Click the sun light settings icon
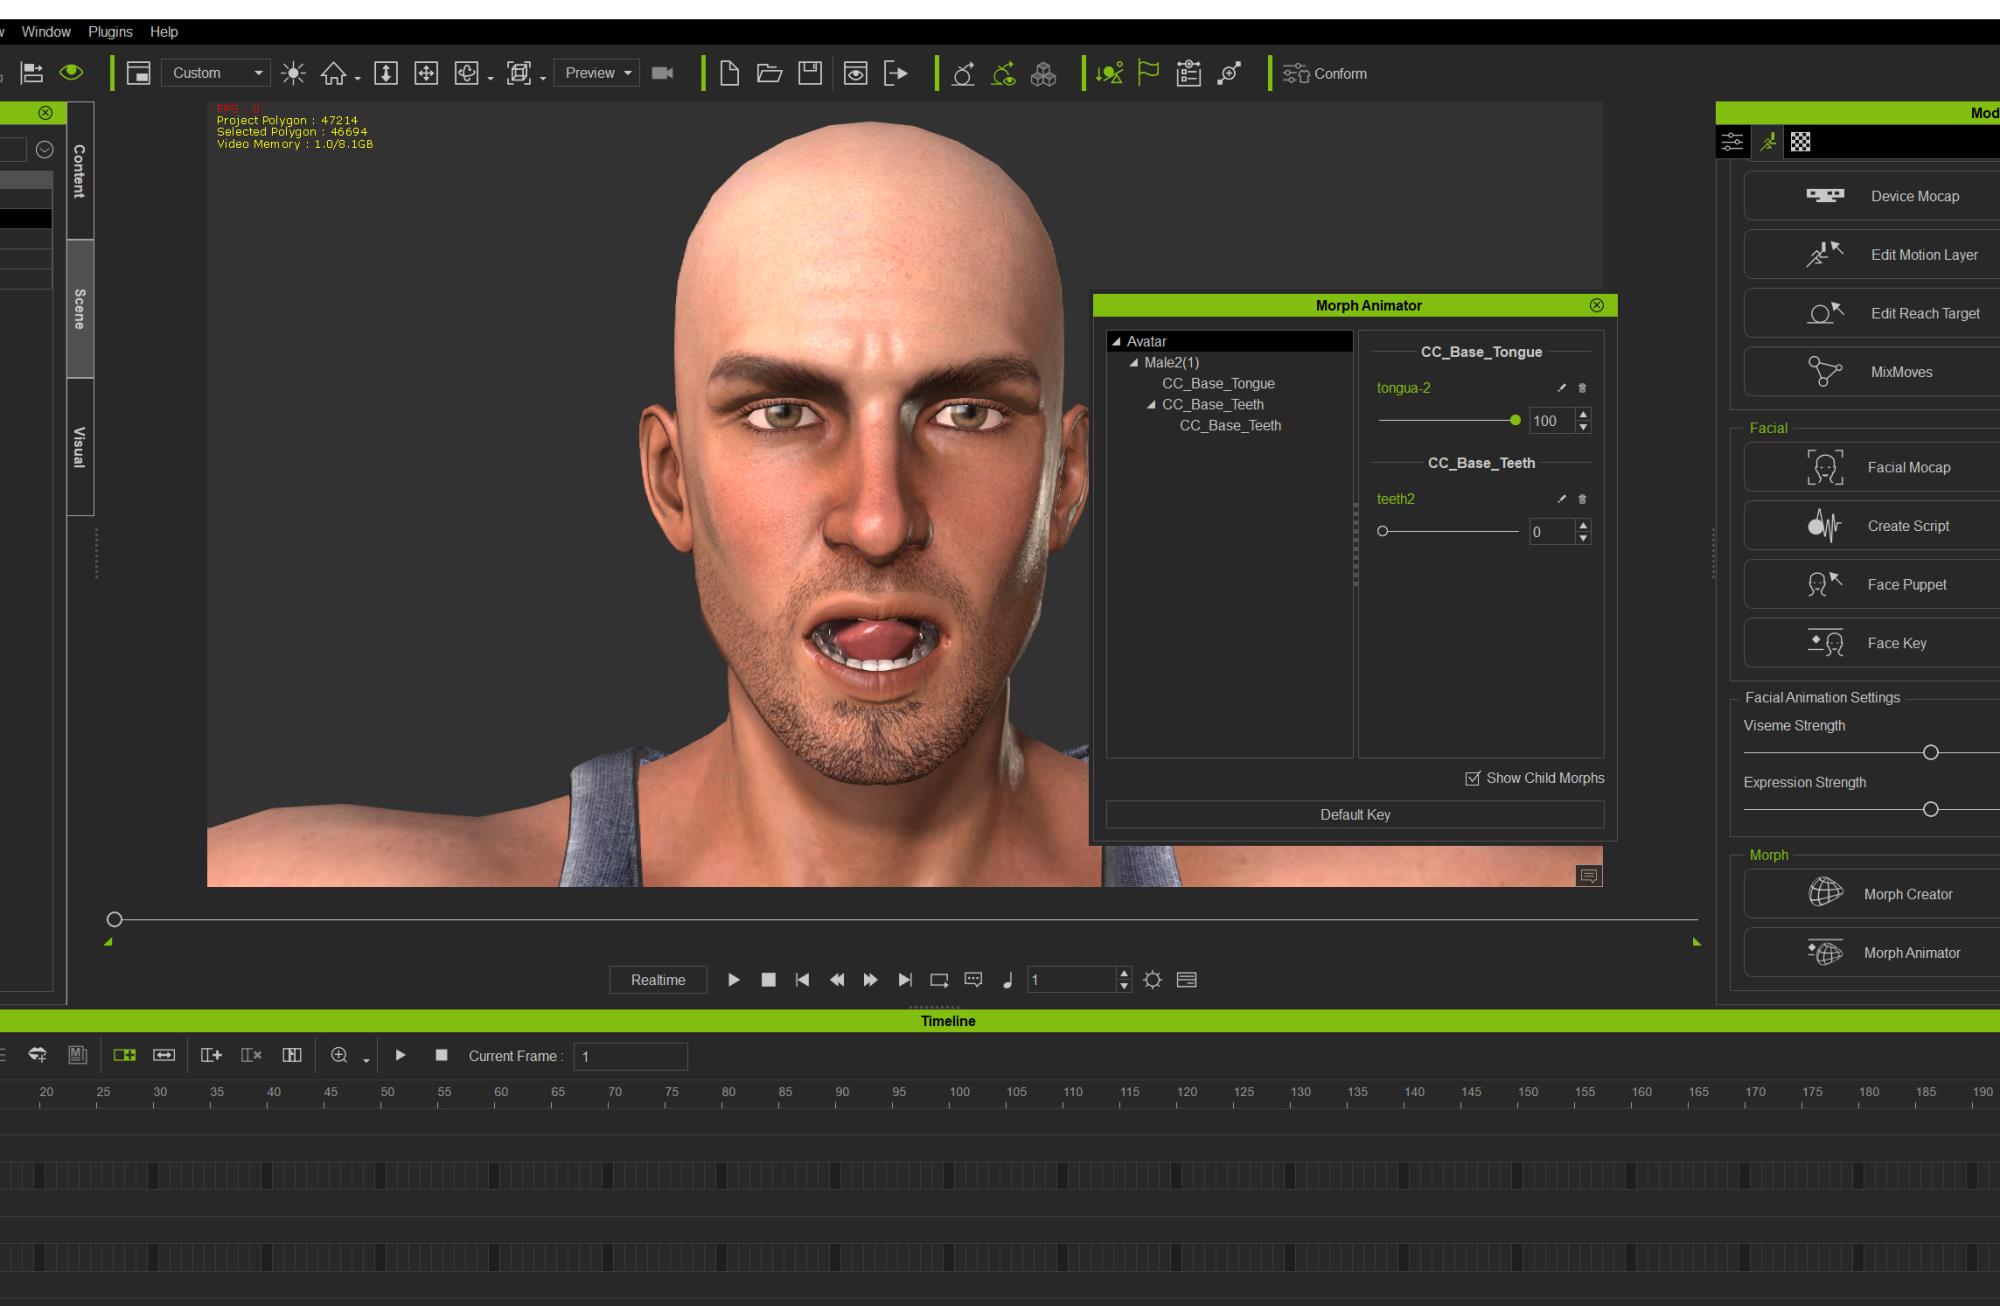The width and height of the screenshot is (2000, 1306). coord(293,73)
